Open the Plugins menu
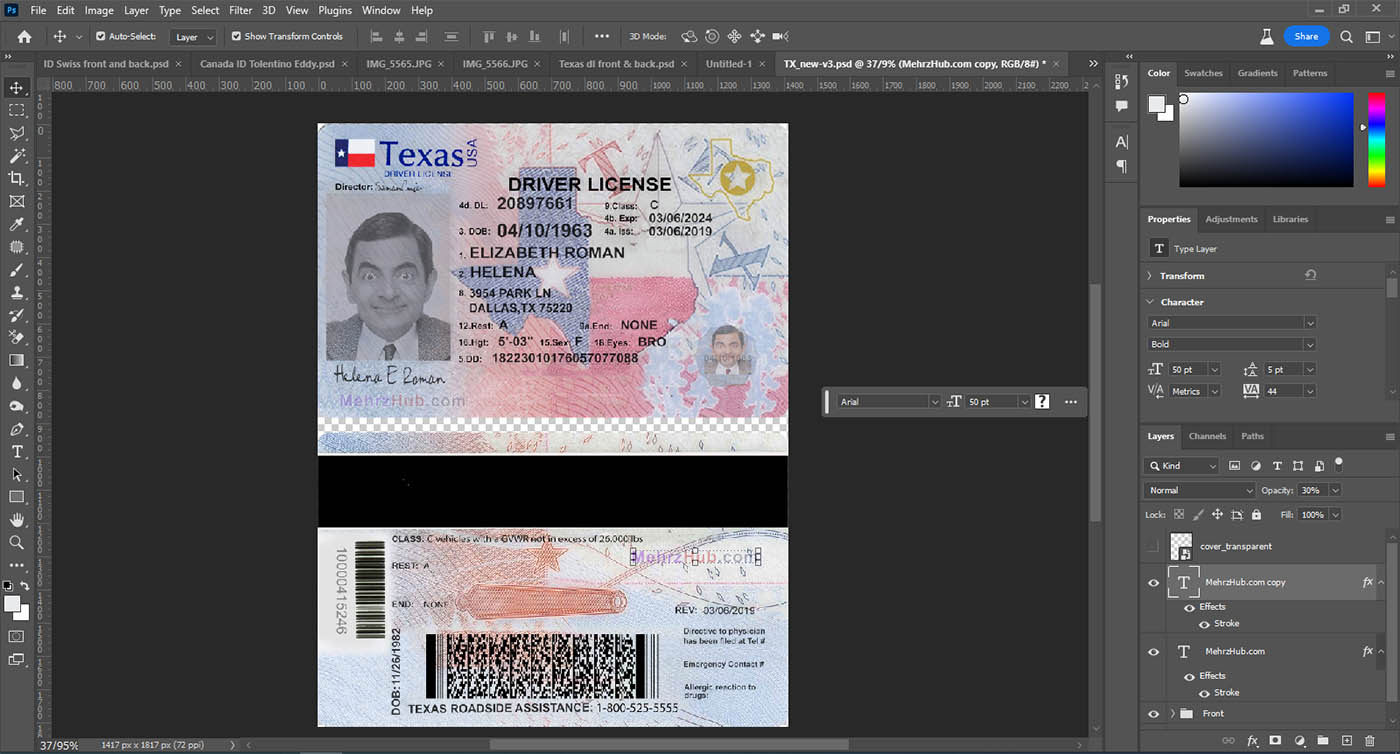 pos(335,10)
